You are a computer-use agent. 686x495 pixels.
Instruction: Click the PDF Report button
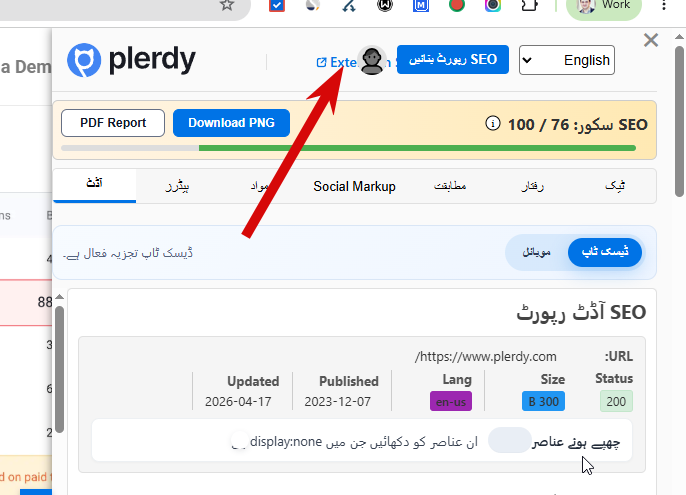[x=113, y=123]
